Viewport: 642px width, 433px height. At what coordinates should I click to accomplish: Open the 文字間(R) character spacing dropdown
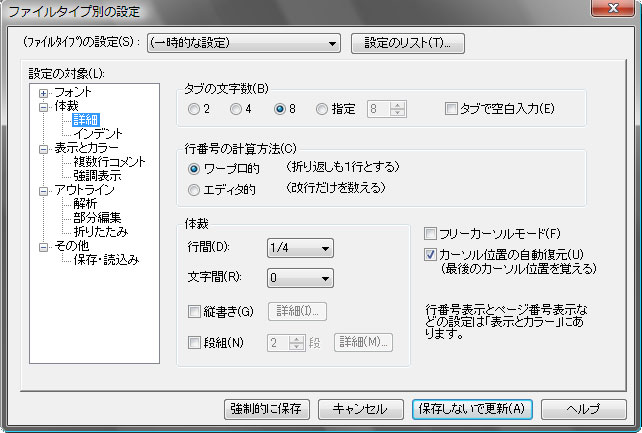pos(300,278)
